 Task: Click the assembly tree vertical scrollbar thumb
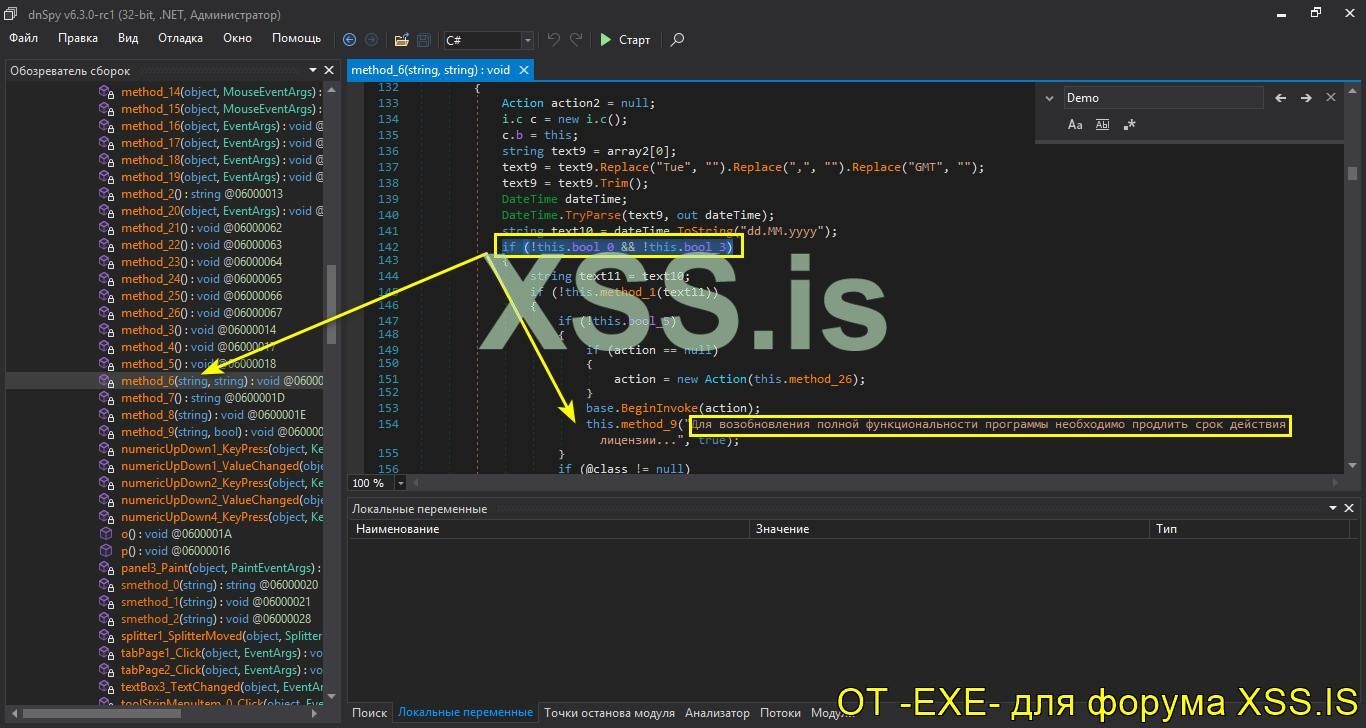[331, 304]
